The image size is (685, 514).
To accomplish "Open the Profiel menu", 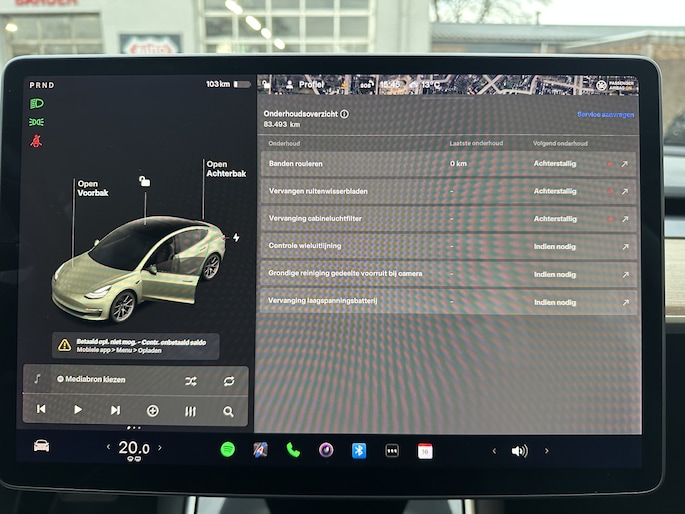I will pyautogui.click(x=305, y=85).
